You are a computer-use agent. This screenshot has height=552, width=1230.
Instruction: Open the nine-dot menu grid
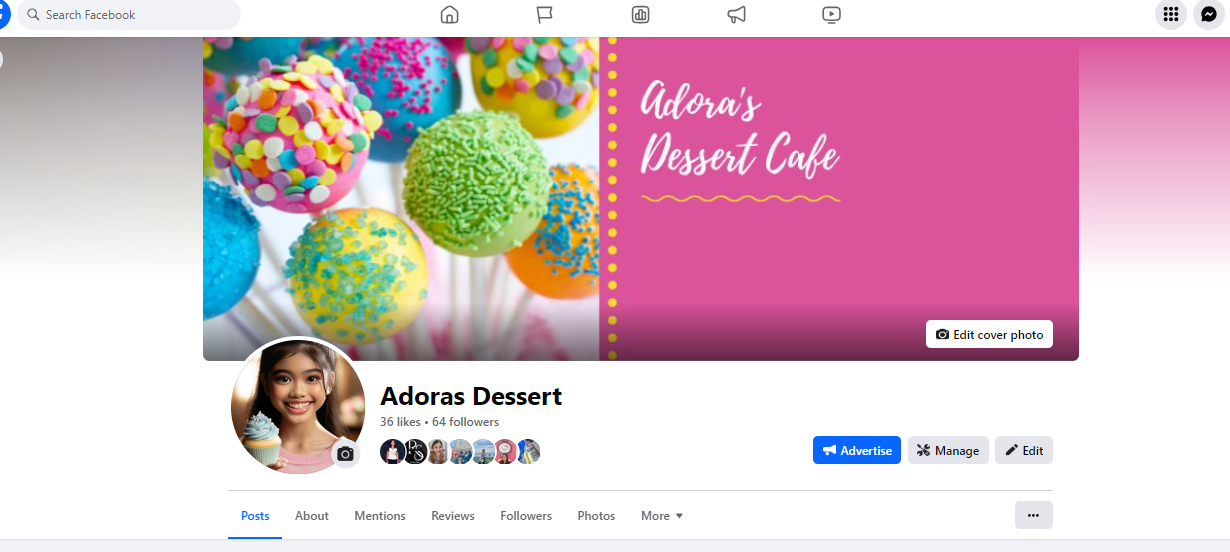[1171, 14]
